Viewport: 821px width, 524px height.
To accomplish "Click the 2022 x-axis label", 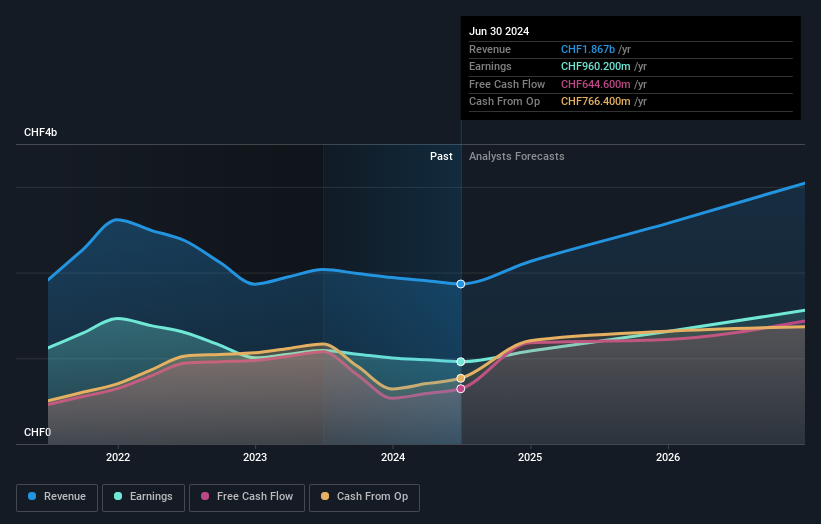I will point(118,458).
